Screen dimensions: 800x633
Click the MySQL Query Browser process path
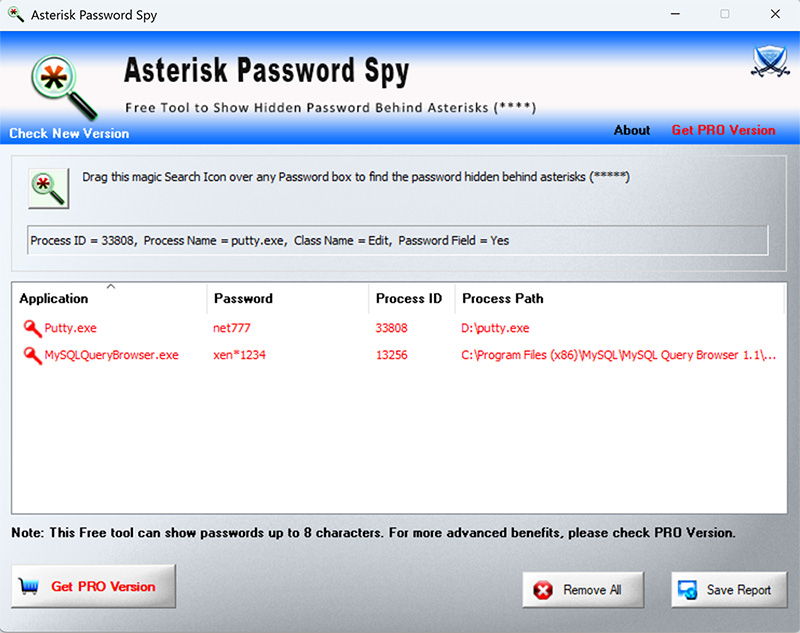click(618, 356)
